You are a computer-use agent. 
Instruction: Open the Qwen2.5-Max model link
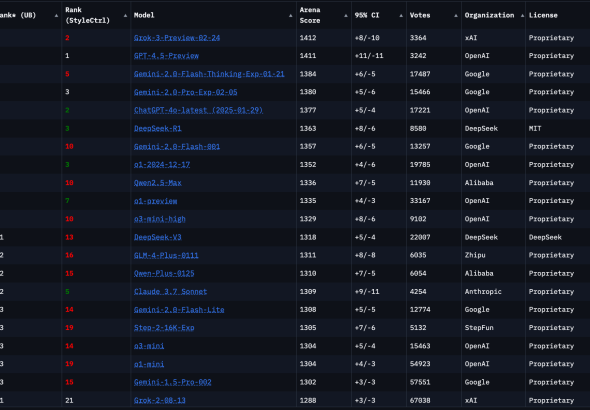click(158, 183)
